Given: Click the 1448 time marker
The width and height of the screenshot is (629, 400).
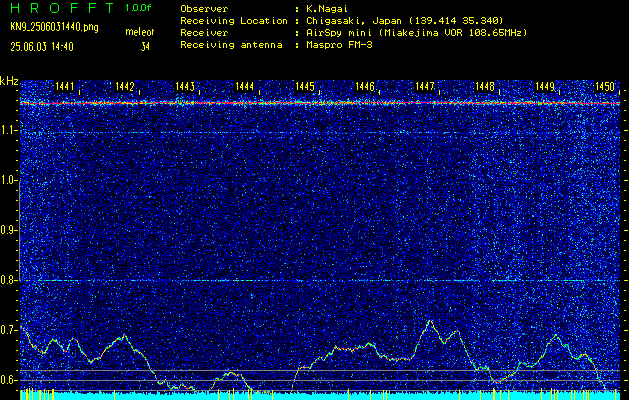Looking at the screenshot, I should (485, 86).
